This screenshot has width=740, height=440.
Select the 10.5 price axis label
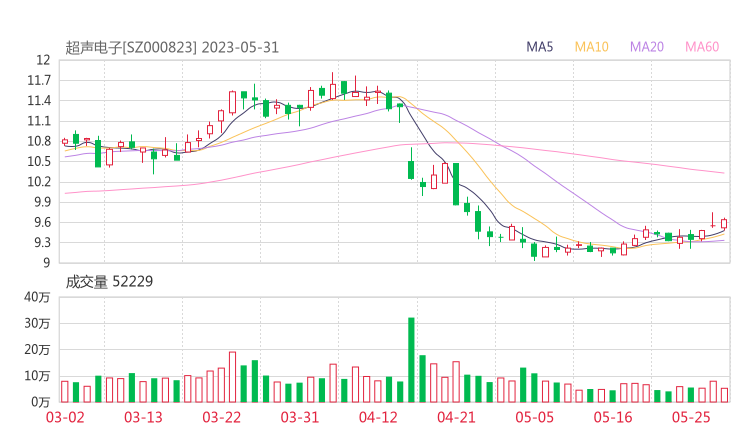[x=39, y=161]
